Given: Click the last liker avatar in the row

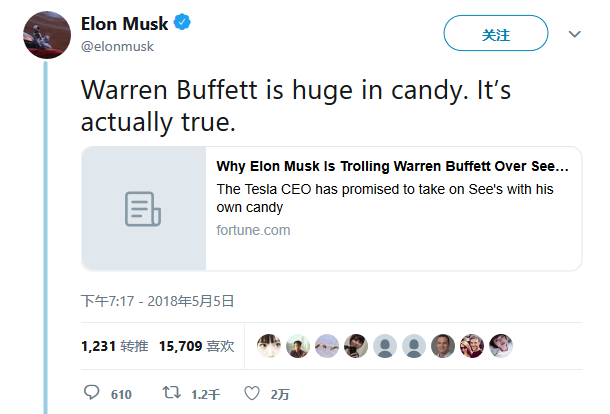Looking at the screenshot, I should click(x=501, y=346).
